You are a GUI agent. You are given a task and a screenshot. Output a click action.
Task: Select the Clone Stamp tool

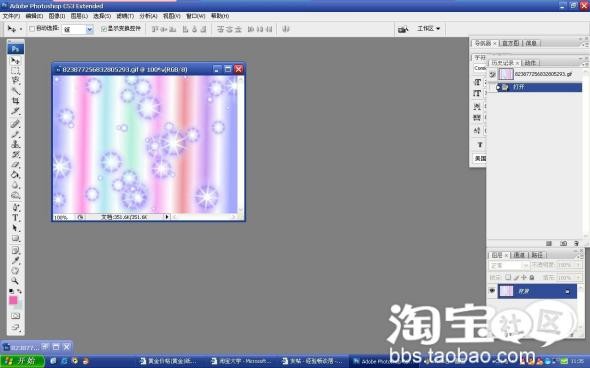(x=15, y=144)
